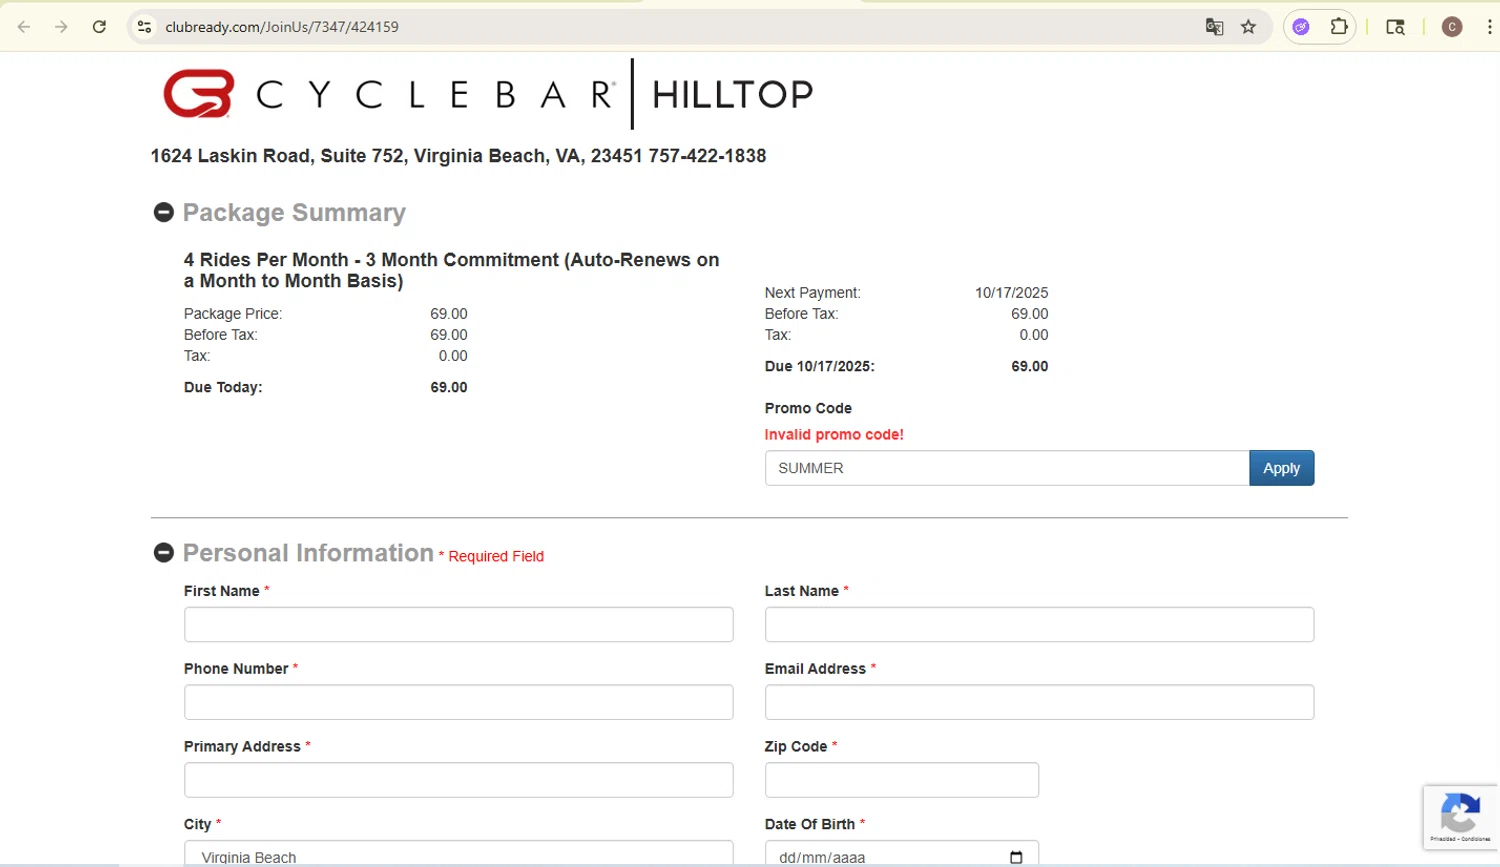1500x867 pixels.
Task: Click the Email Address field
Action: pos(1039,703)
